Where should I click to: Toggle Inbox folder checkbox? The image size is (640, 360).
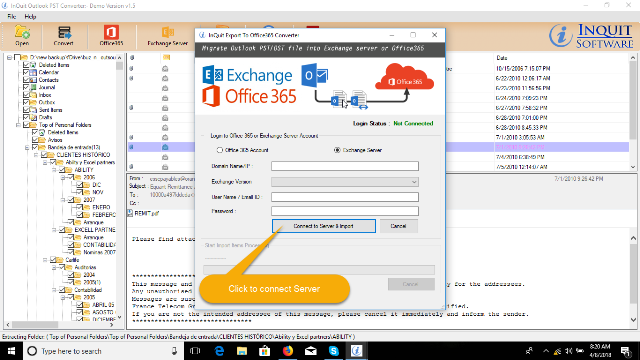(26, 95)
